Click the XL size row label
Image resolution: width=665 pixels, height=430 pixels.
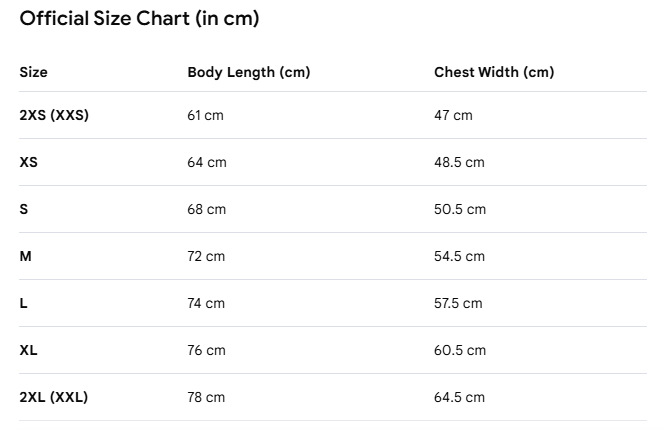[28, 350]
